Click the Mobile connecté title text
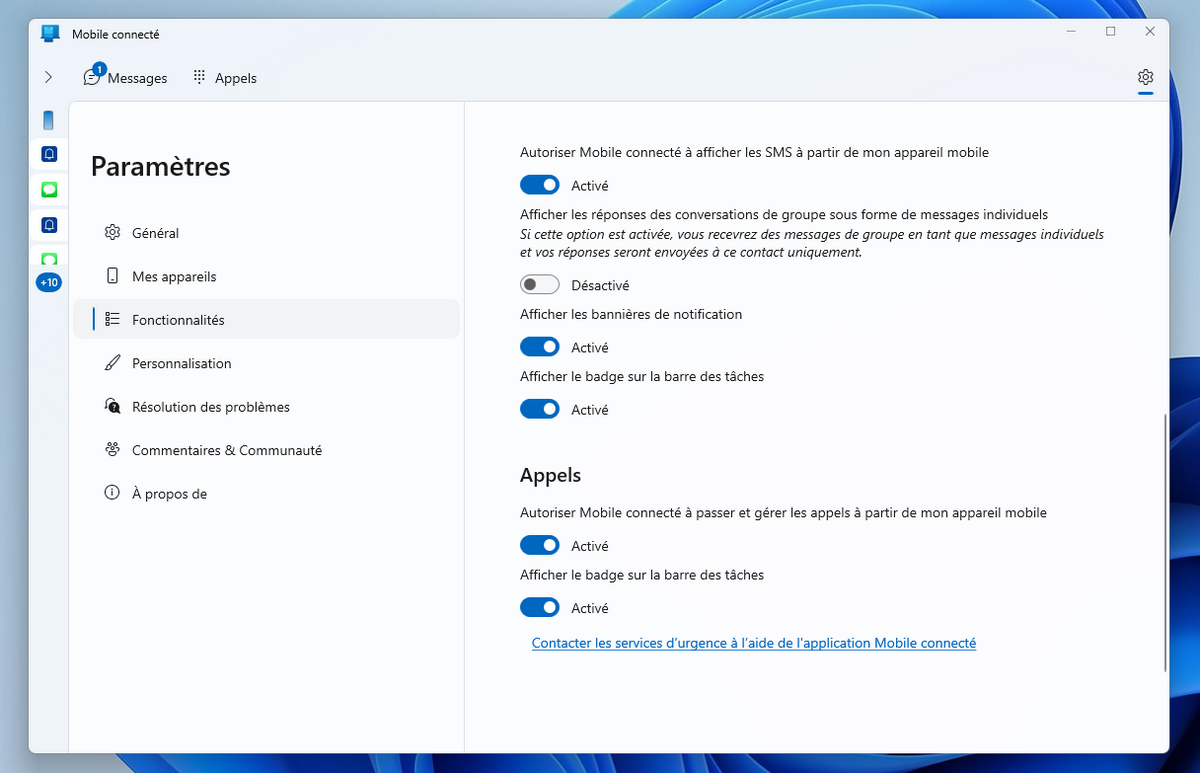 click(x=115, y=34)
